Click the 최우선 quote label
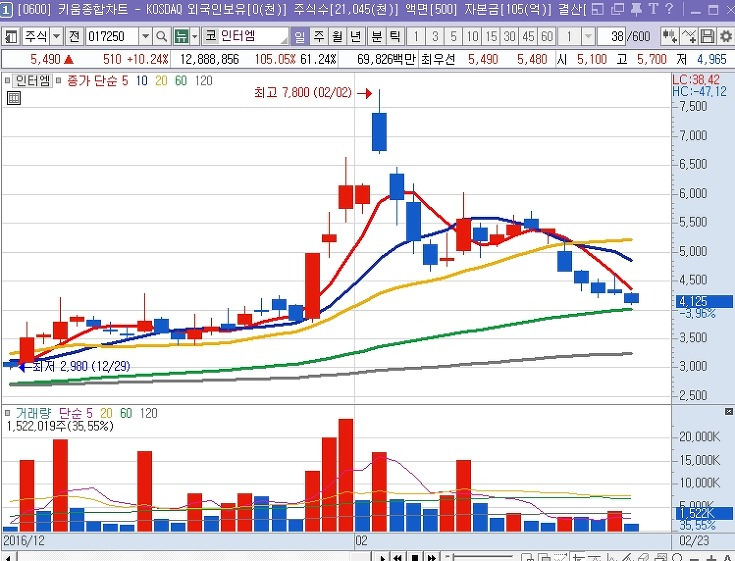Image resolution: width=735 pixels, height=561 pixels. coord(438,59)
